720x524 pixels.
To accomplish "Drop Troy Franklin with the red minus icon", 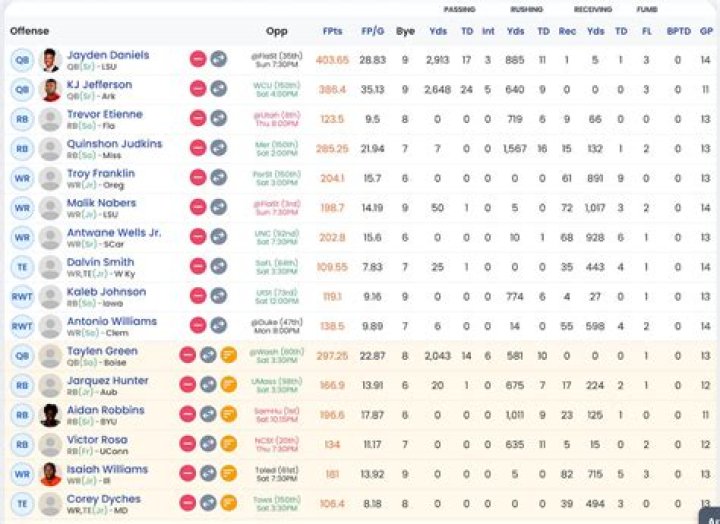I will (x=198, y=177).
